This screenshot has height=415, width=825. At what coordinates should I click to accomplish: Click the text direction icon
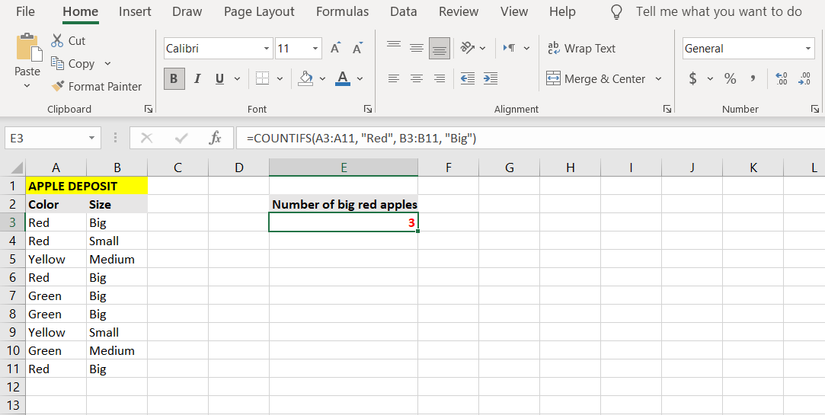coord(509,48)
